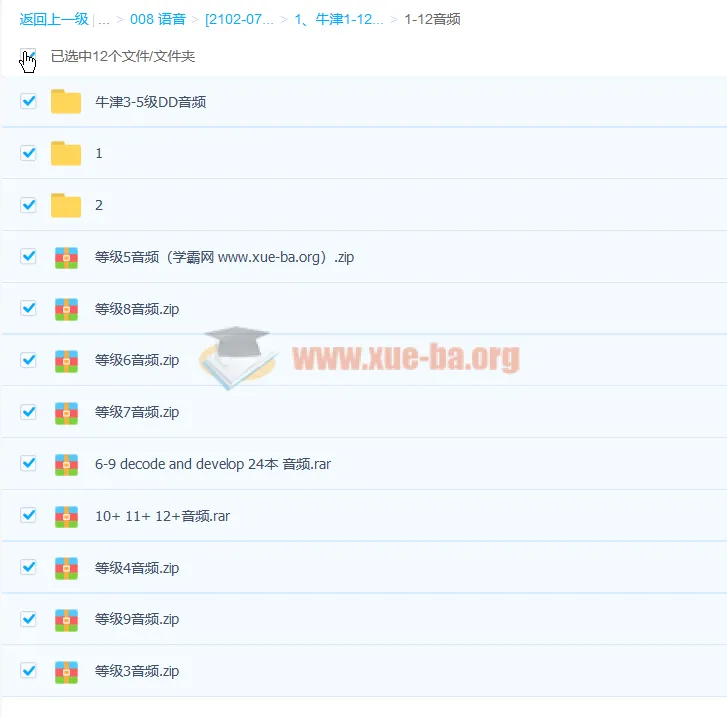Image resolution: width=727 pixels, height=717 pixels.
Task: Click the folder icon named 1
Action: pyautogui.click(x=66, y=153)
